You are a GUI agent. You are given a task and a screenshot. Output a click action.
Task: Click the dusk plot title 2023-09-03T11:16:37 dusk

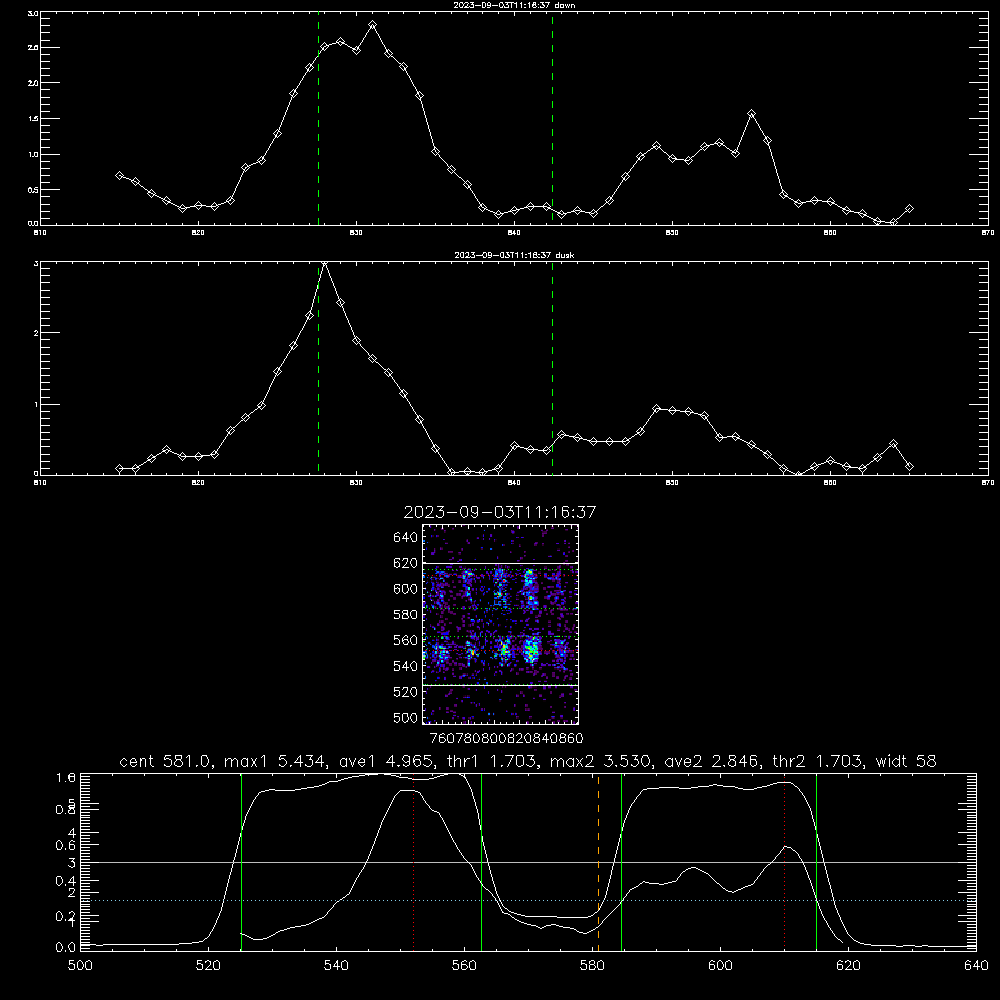click(514, 255)
